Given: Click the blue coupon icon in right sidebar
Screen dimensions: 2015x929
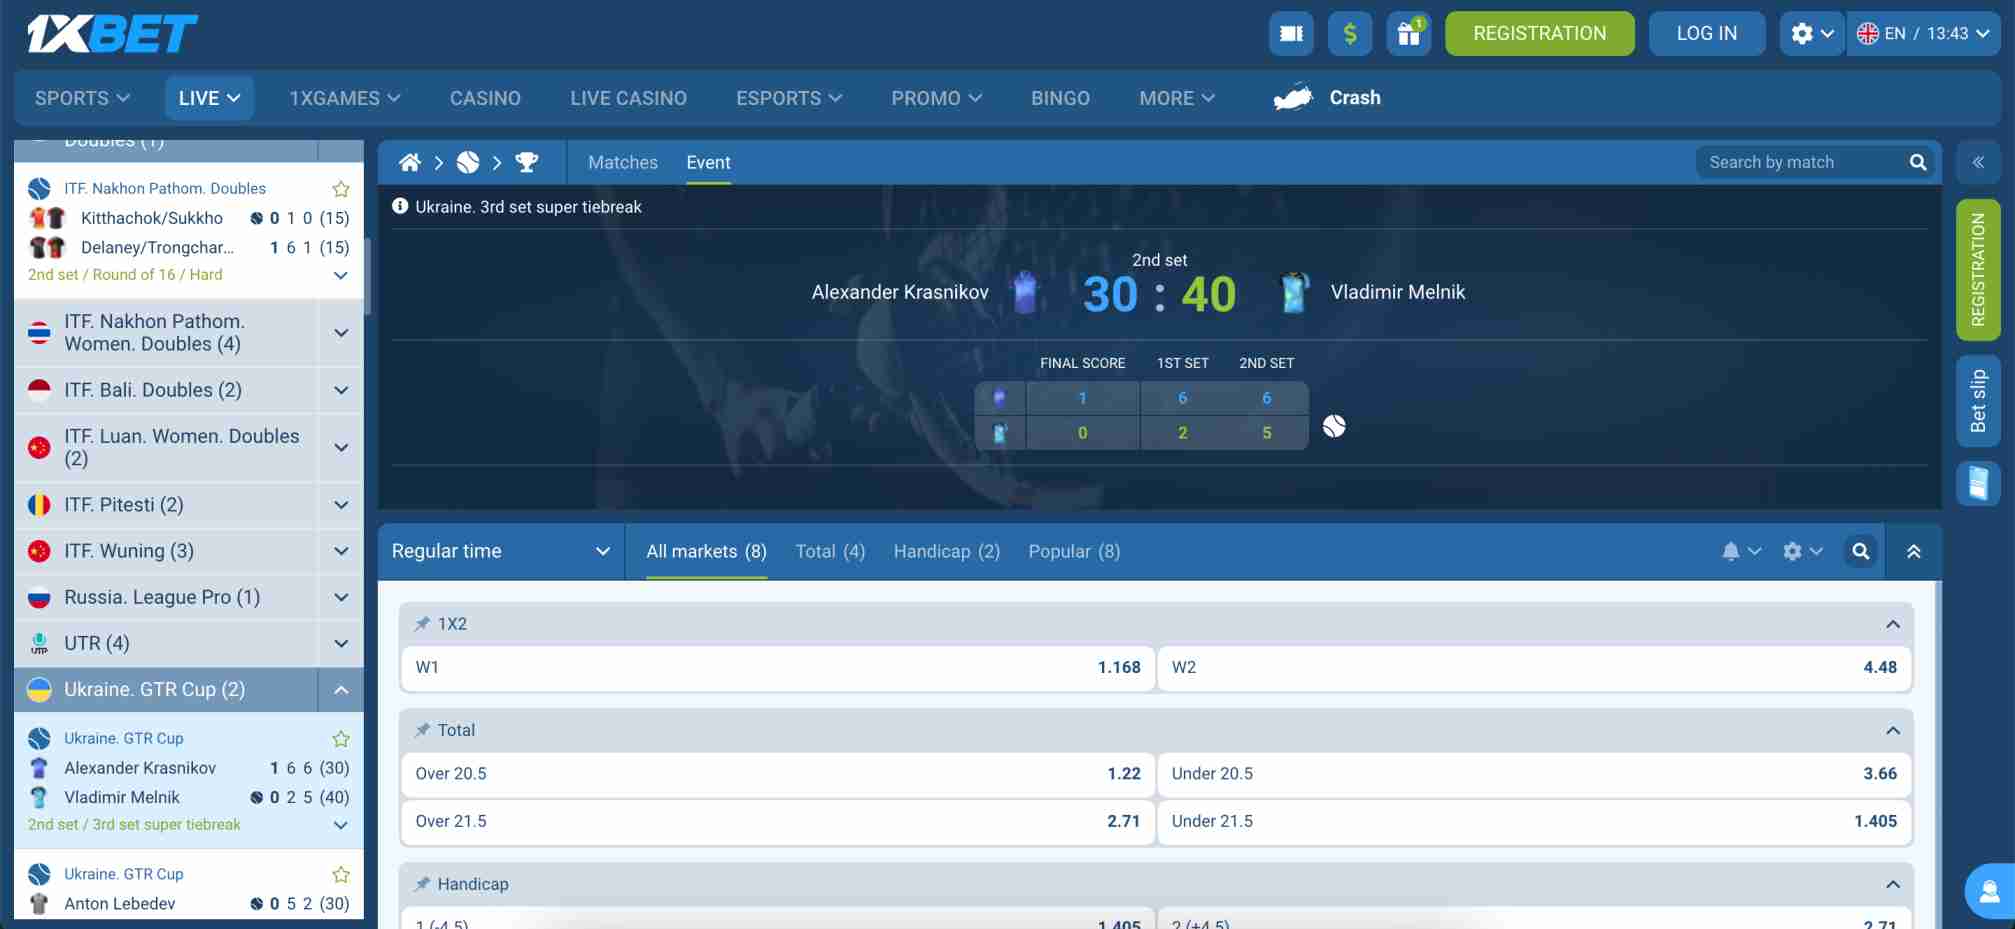Looking at the screenshot, I should (x=1978, y=483).
